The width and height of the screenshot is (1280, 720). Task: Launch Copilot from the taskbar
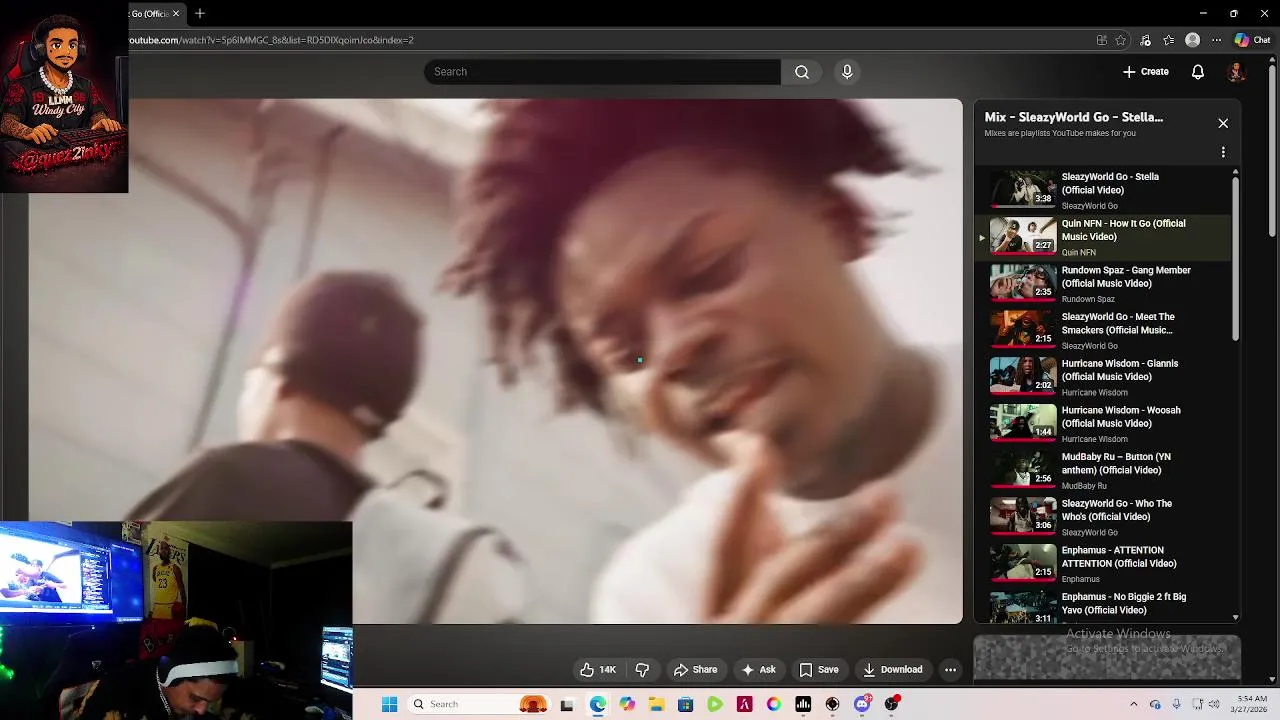(x=627, y=705)
